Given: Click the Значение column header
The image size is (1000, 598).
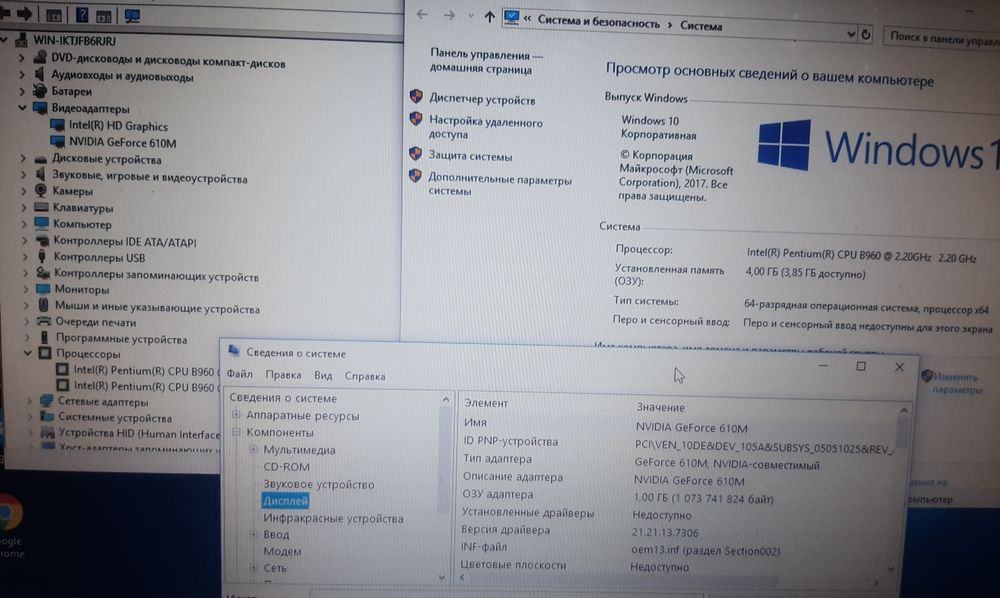Looking at the screenshot, I should (x=660, y=407).
